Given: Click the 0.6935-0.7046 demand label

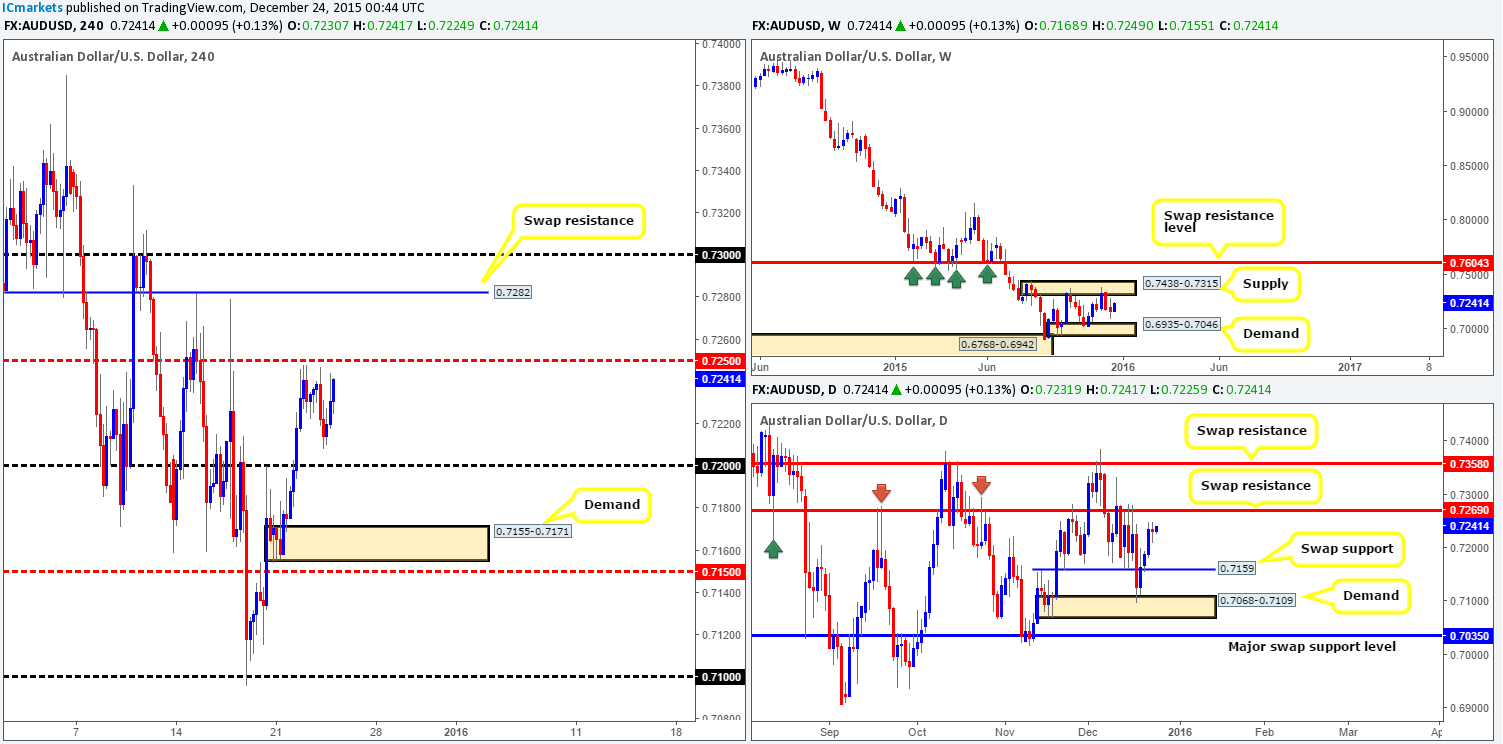Looking at the screenshot, I should click(1181, 325).
